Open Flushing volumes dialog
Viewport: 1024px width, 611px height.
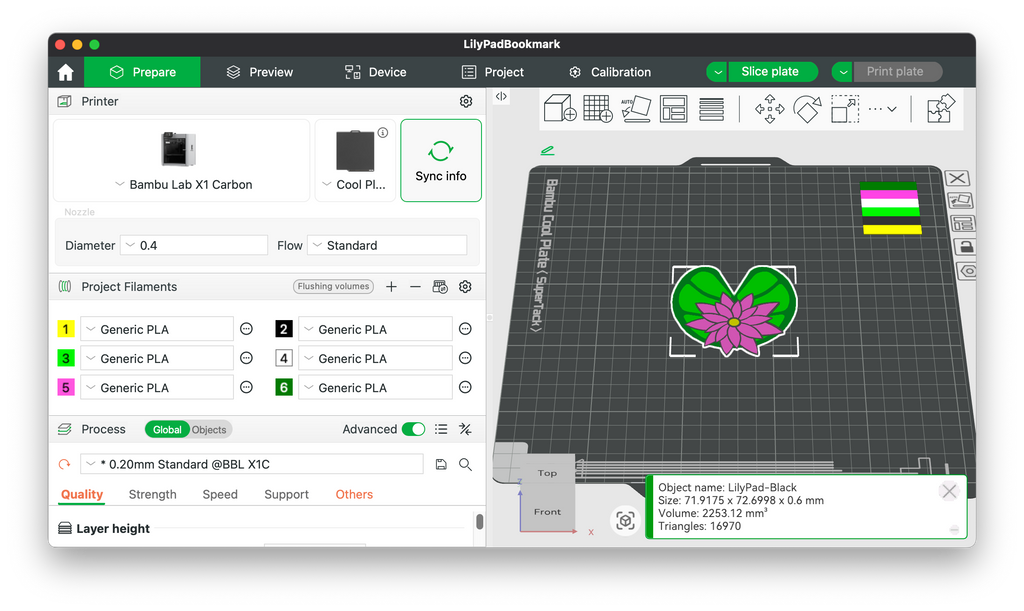pos(333,287)
